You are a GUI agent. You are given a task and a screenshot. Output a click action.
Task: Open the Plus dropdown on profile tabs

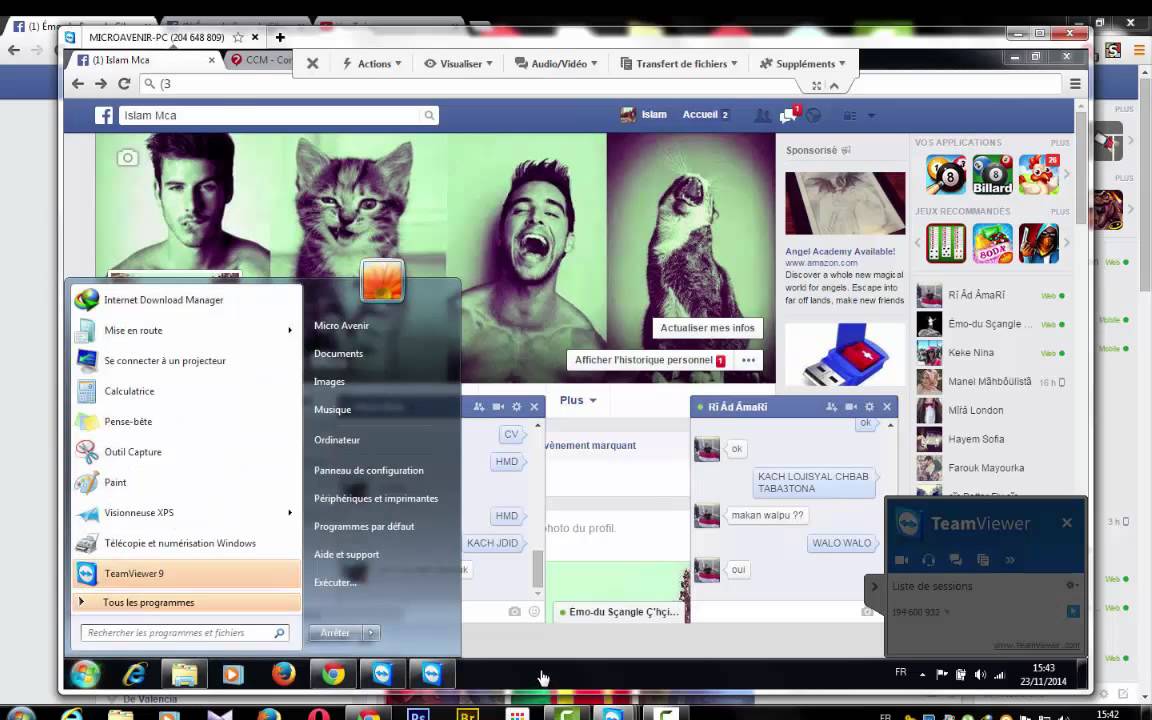click(578, 400)
